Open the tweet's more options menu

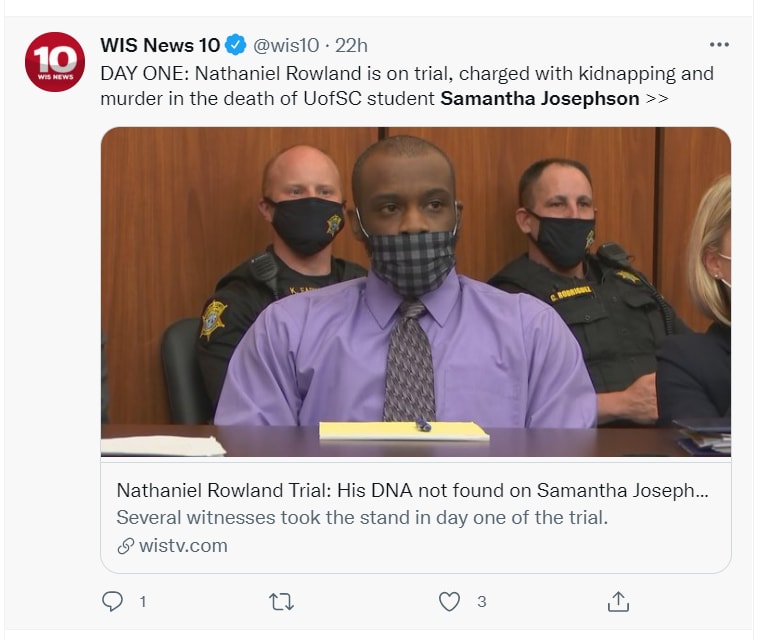719,45
